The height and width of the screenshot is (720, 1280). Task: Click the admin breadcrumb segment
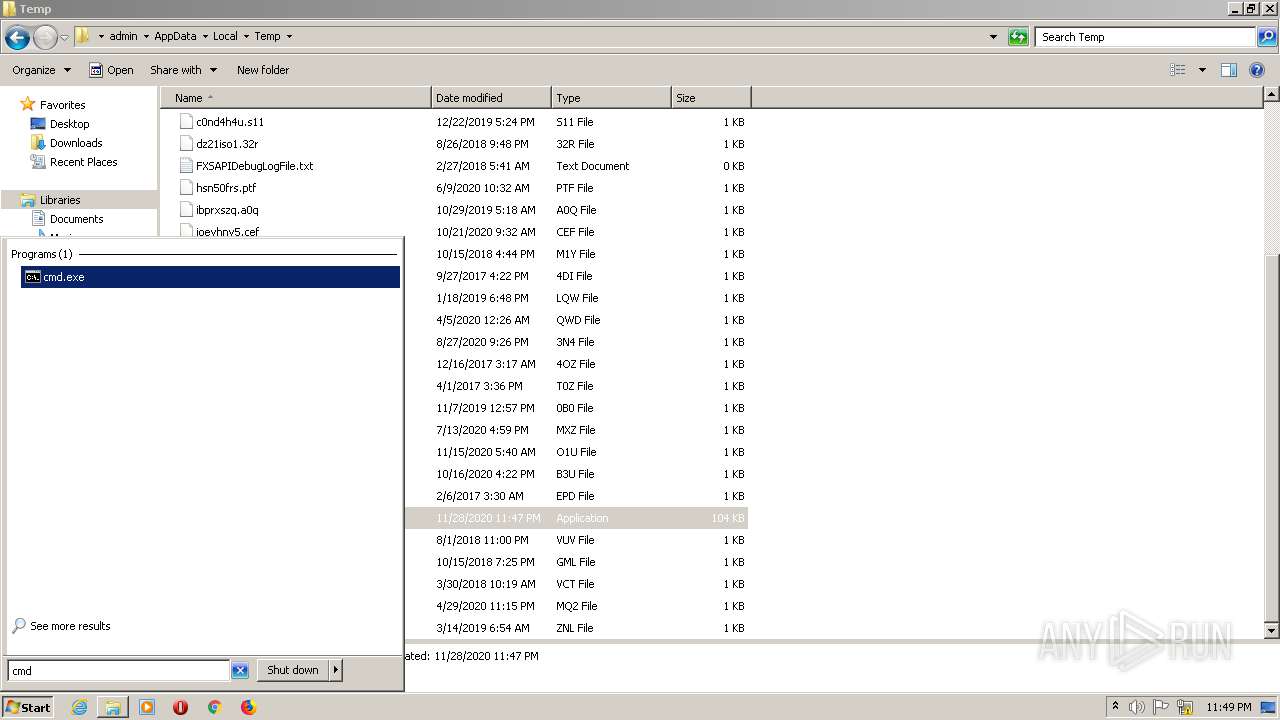click(x=123, y=36)
